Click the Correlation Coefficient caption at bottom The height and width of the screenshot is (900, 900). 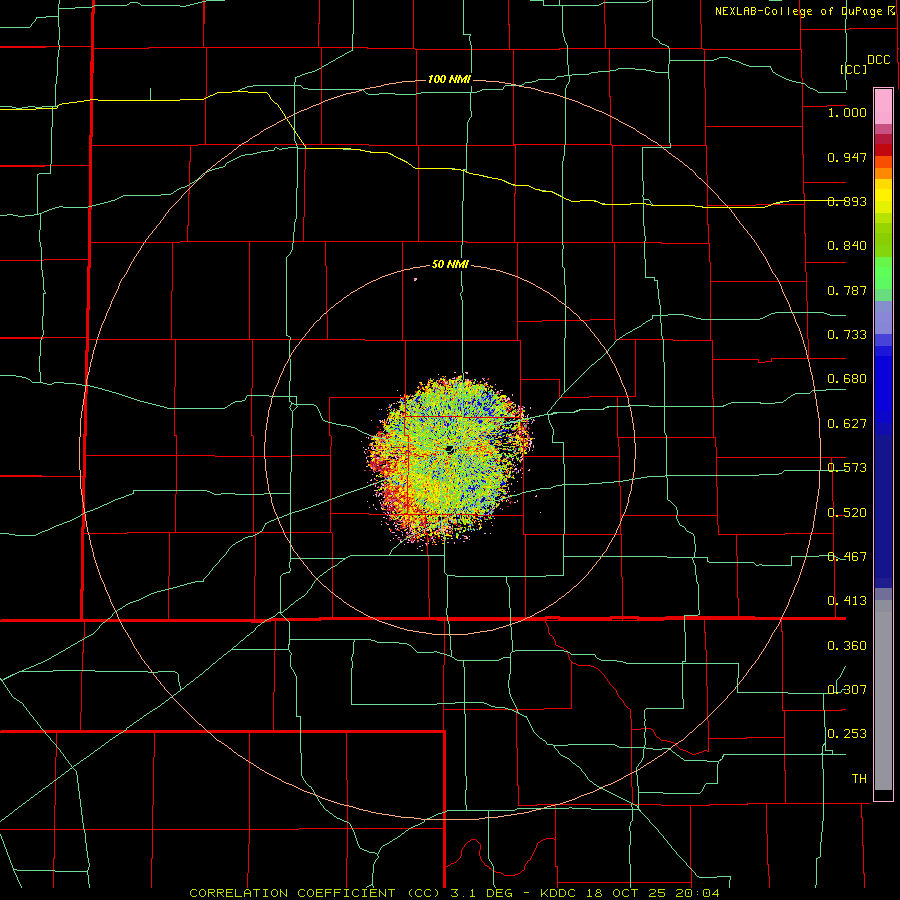(x=455, y=893)
